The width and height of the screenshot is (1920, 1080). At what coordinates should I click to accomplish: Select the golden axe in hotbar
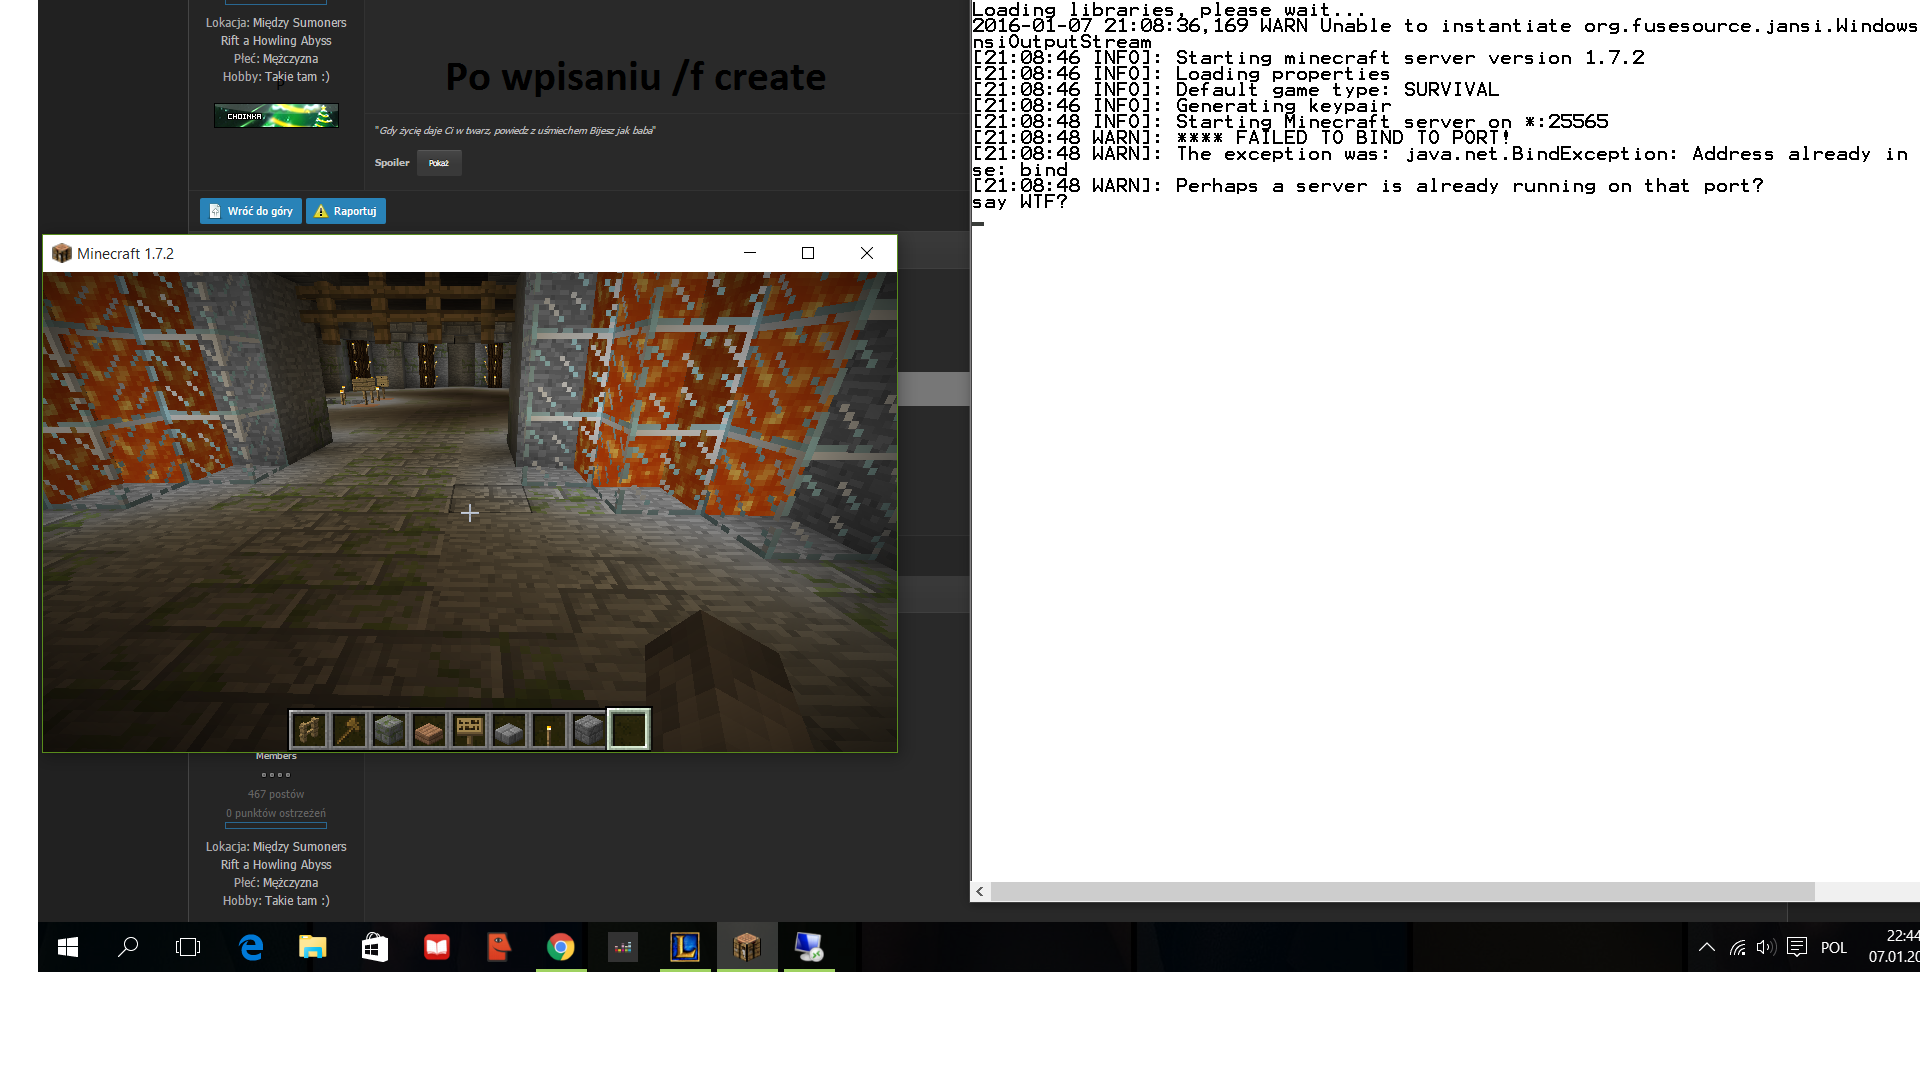pyautogui.click(x=349, y=730)
